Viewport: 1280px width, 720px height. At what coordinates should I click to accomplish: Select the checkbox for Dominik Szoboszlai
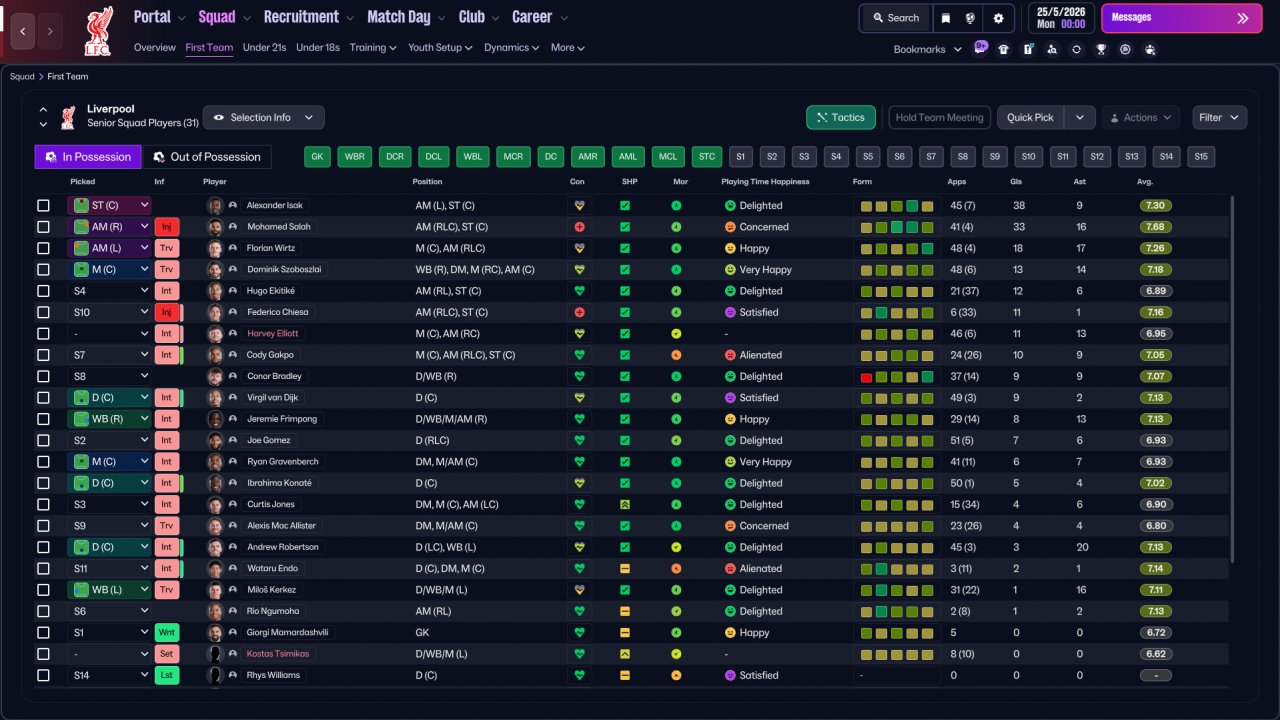coord(43,270)
